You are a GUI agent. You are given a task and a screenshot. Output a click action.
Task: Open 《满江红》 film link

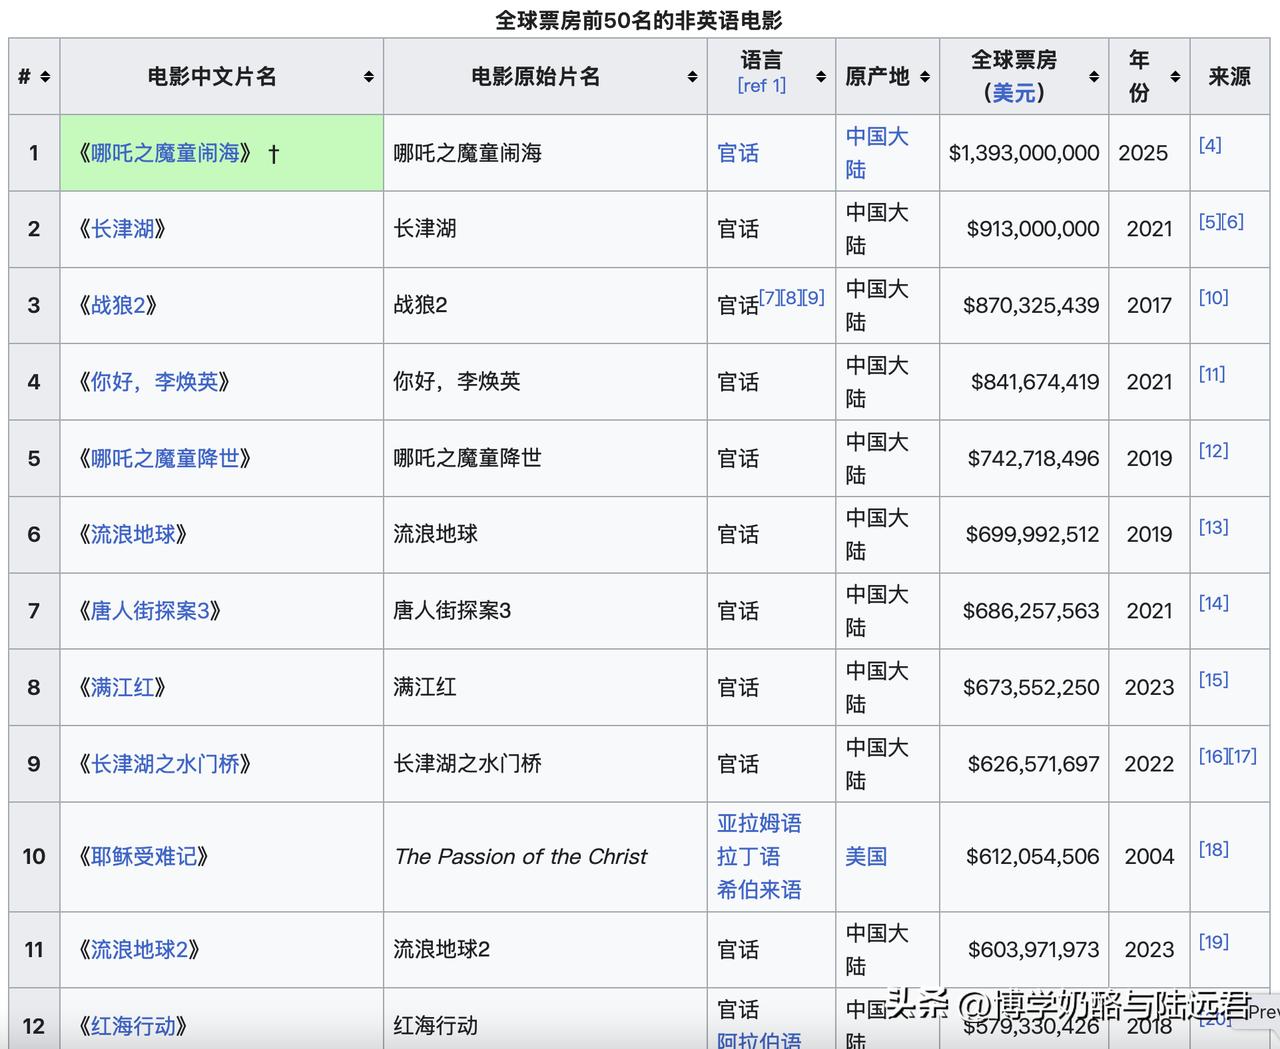(123, 687)
